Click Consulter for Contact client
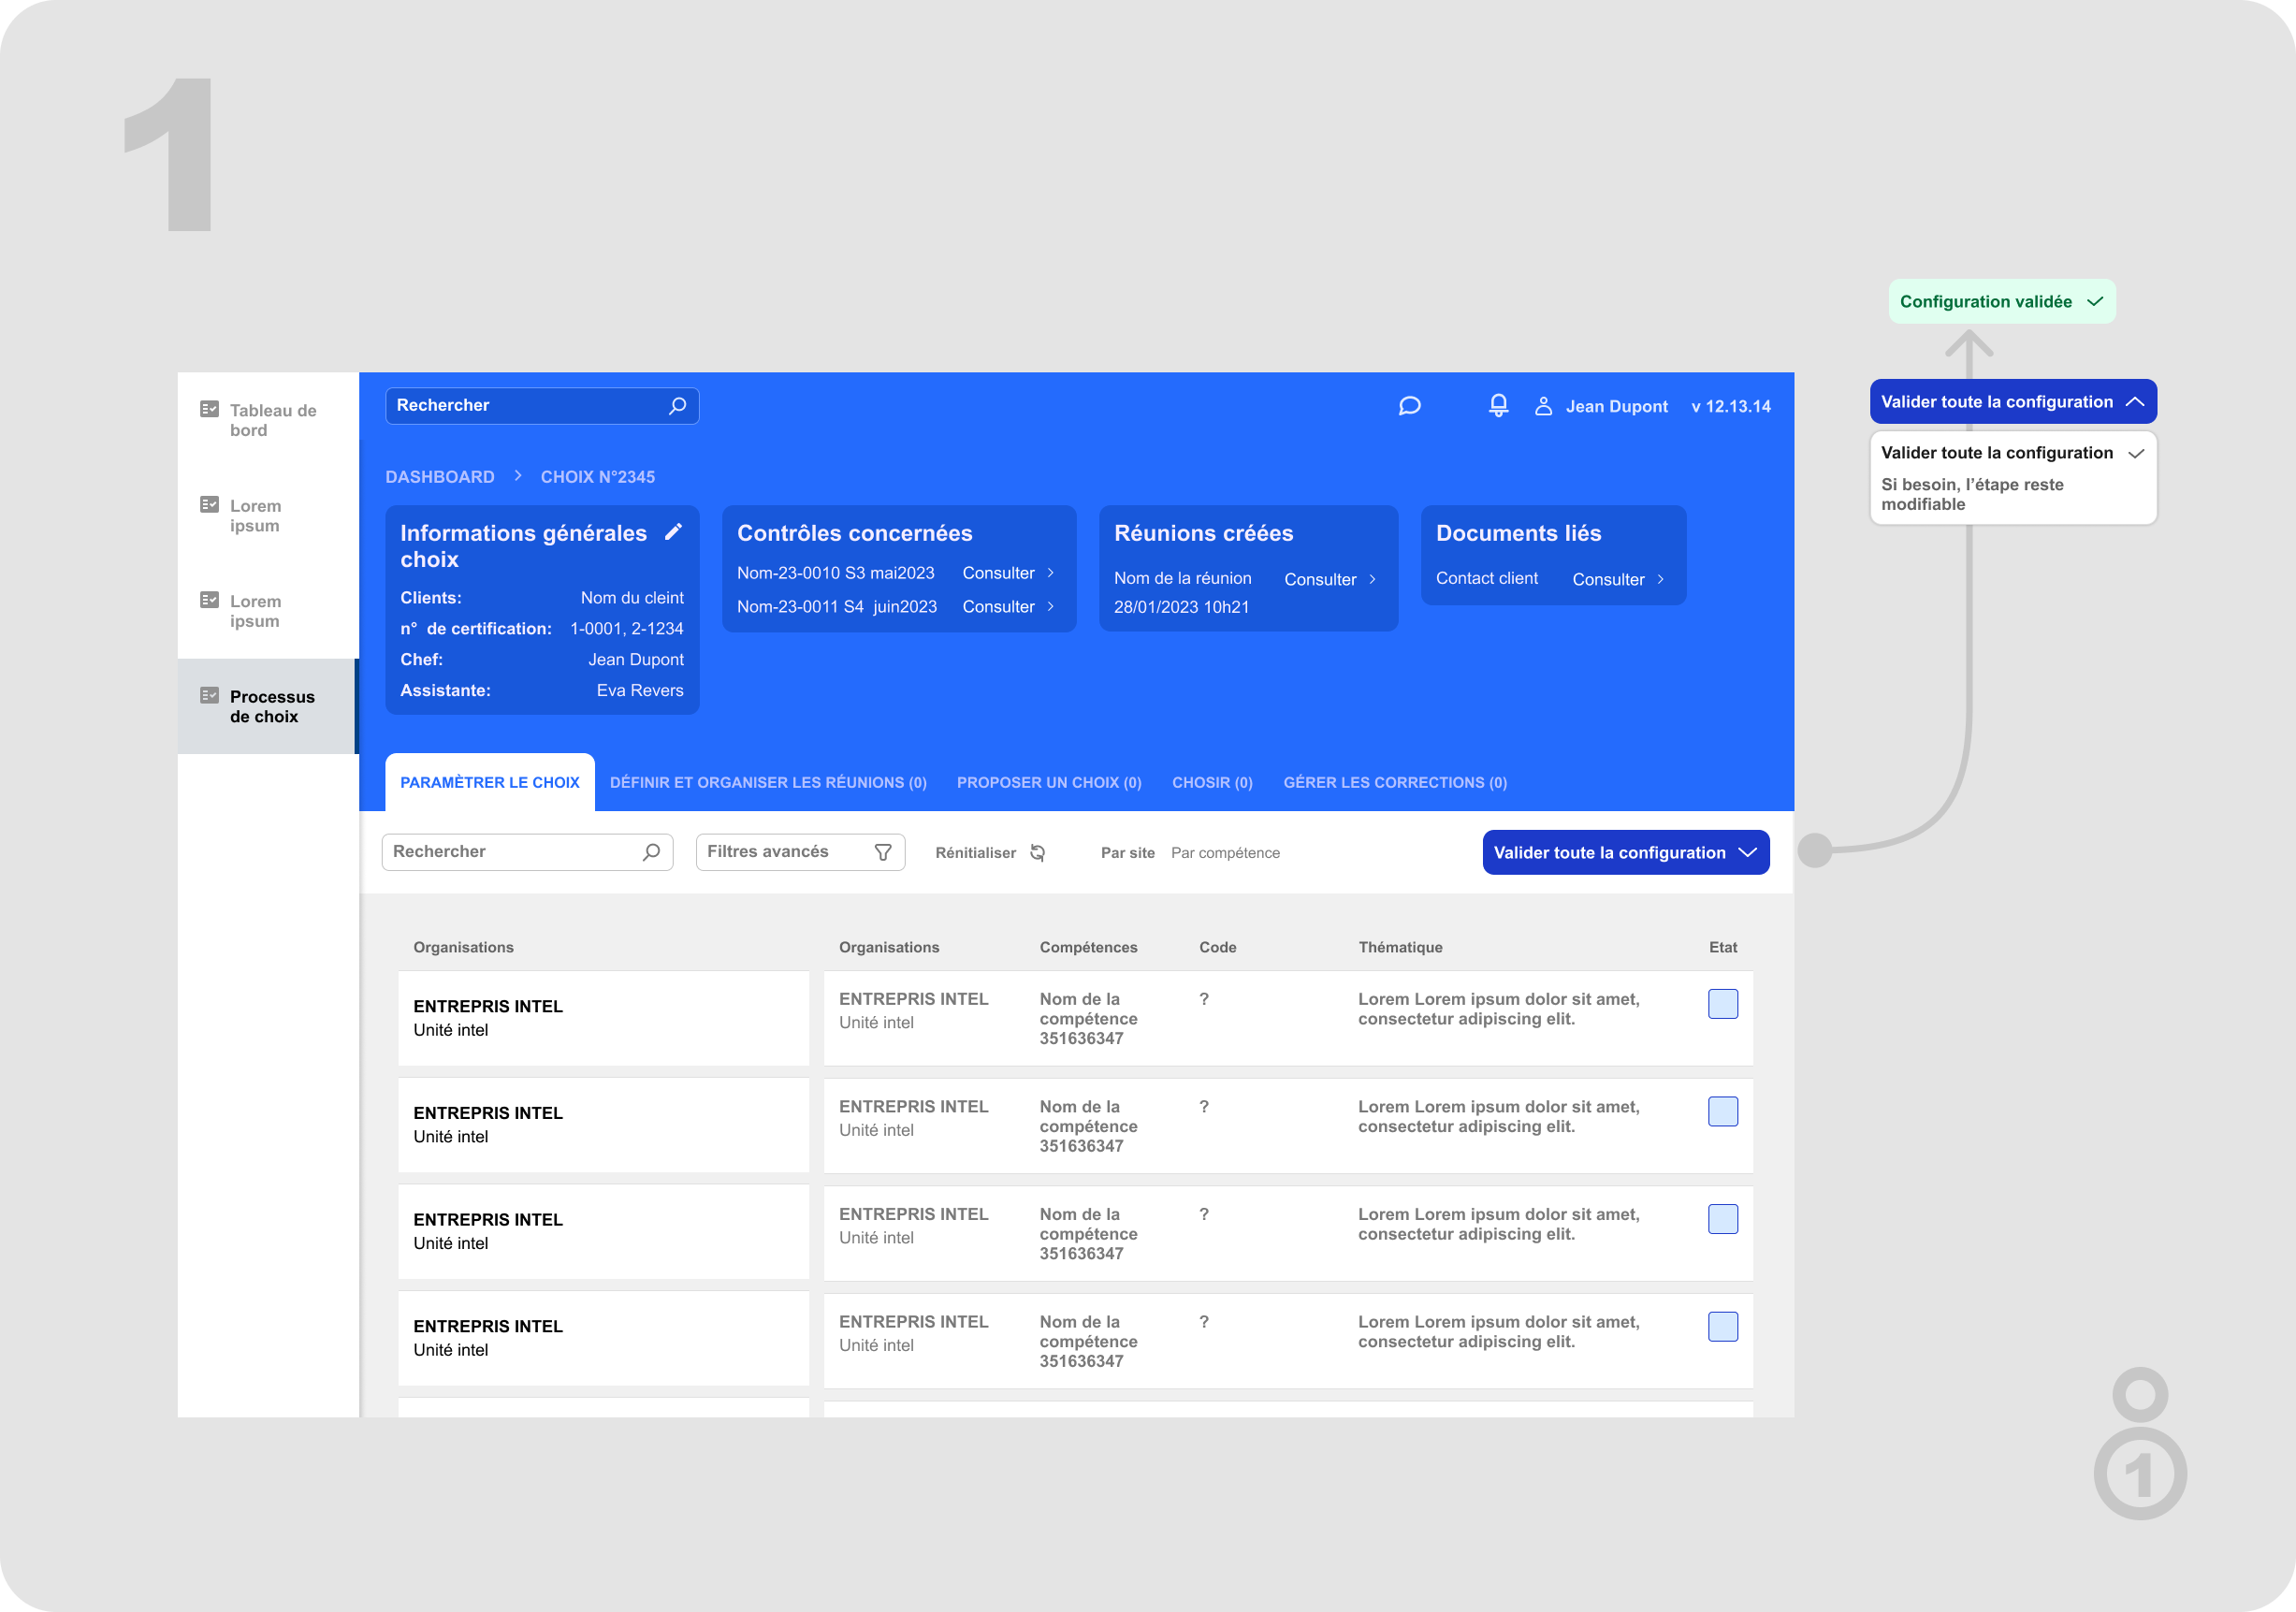The image size is (2296, 1612). (1608, 579)
